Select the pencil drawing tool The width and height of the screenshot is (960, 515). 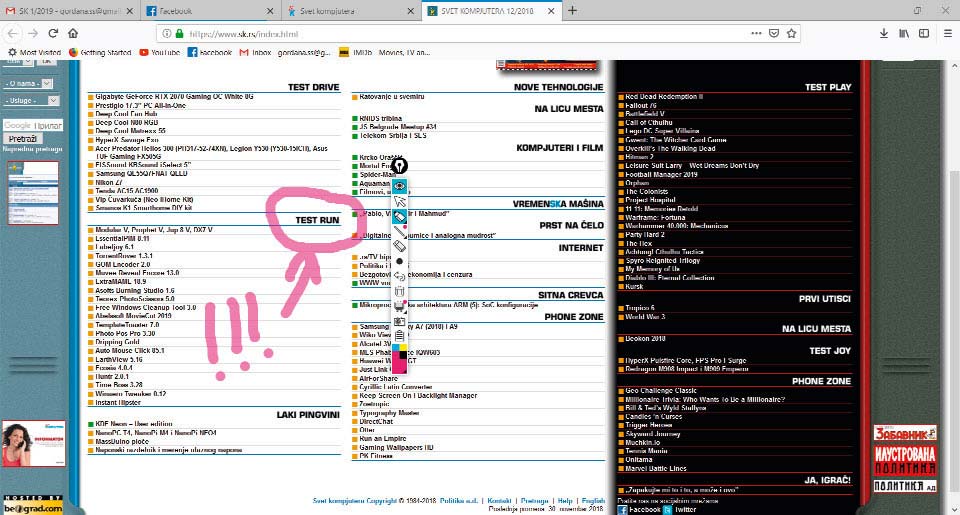399,231
